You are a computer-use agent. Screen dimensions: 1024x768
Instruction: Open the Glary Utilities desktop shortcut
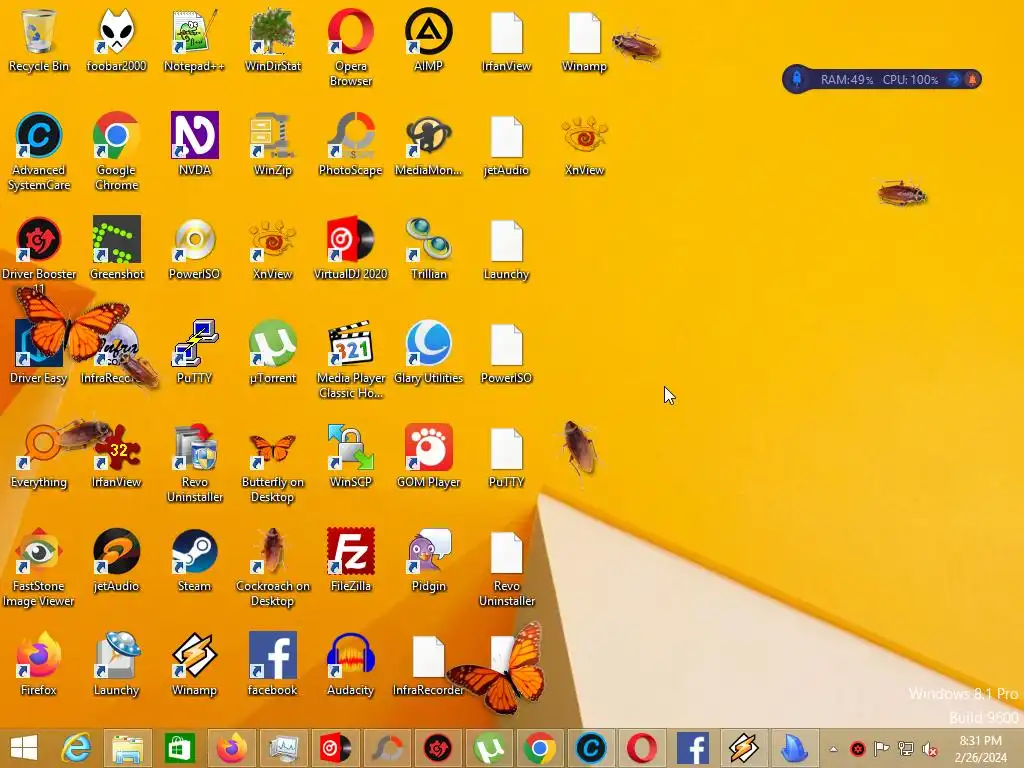(x=428, y=352)
